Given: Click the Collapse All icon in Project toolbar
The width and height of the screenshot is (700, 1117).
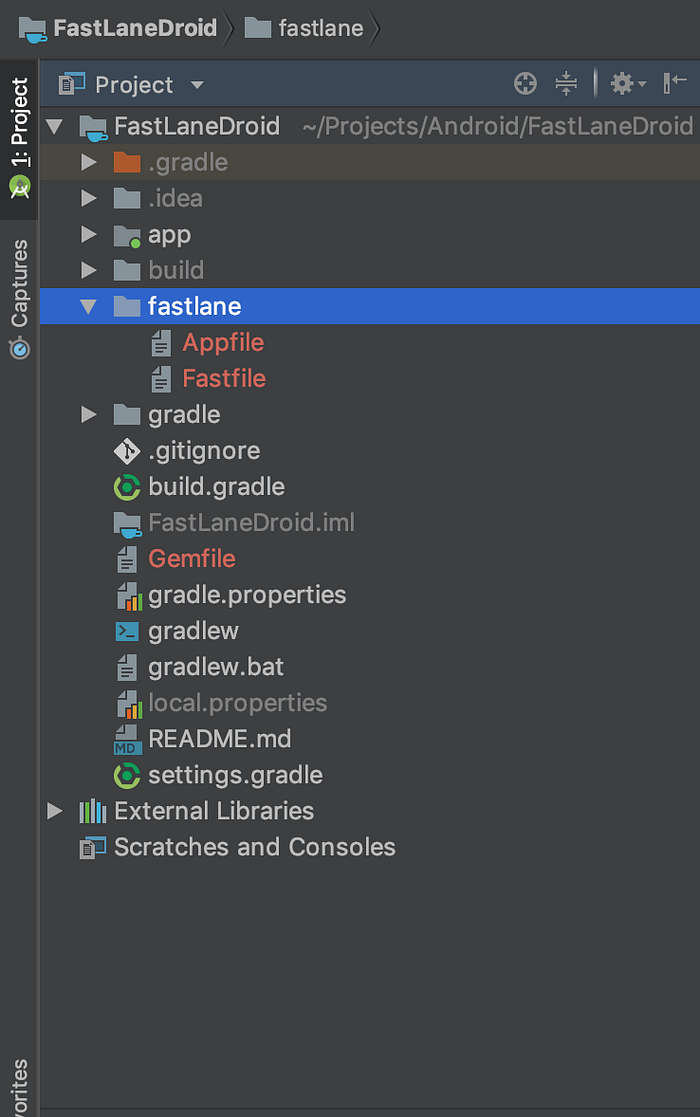Looking at the screenshot, I should pos(566,84).
